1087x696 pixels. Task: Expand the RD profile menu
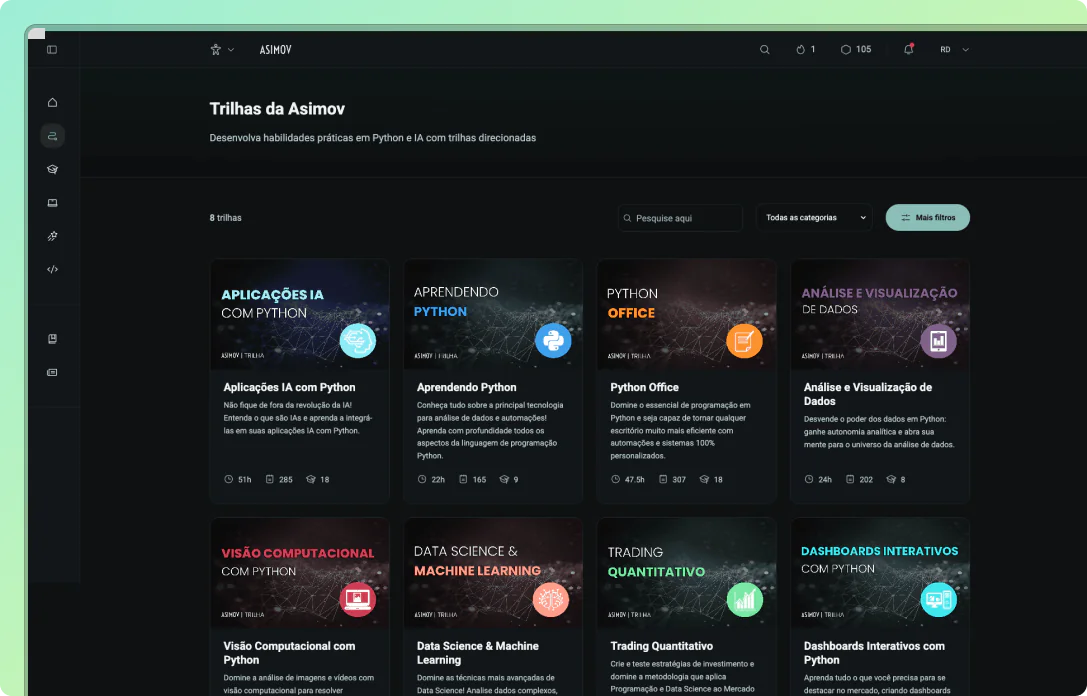tap(953, 49)
